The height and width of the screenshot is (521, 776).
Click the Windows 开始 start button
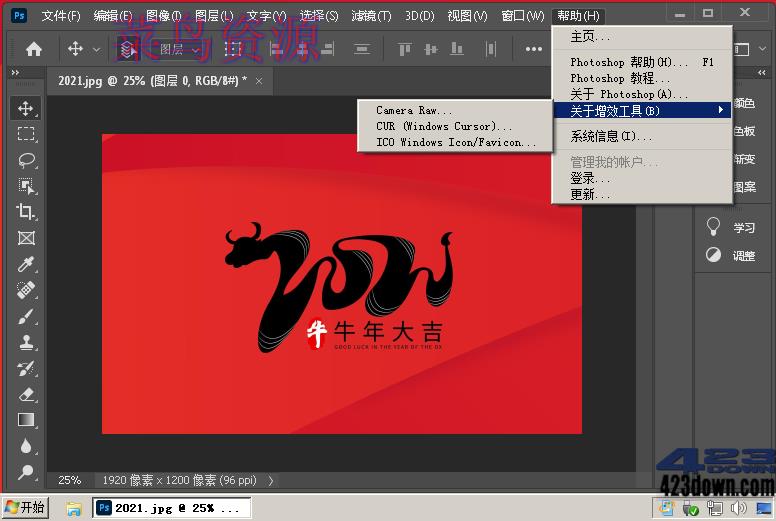coord(26,508)
